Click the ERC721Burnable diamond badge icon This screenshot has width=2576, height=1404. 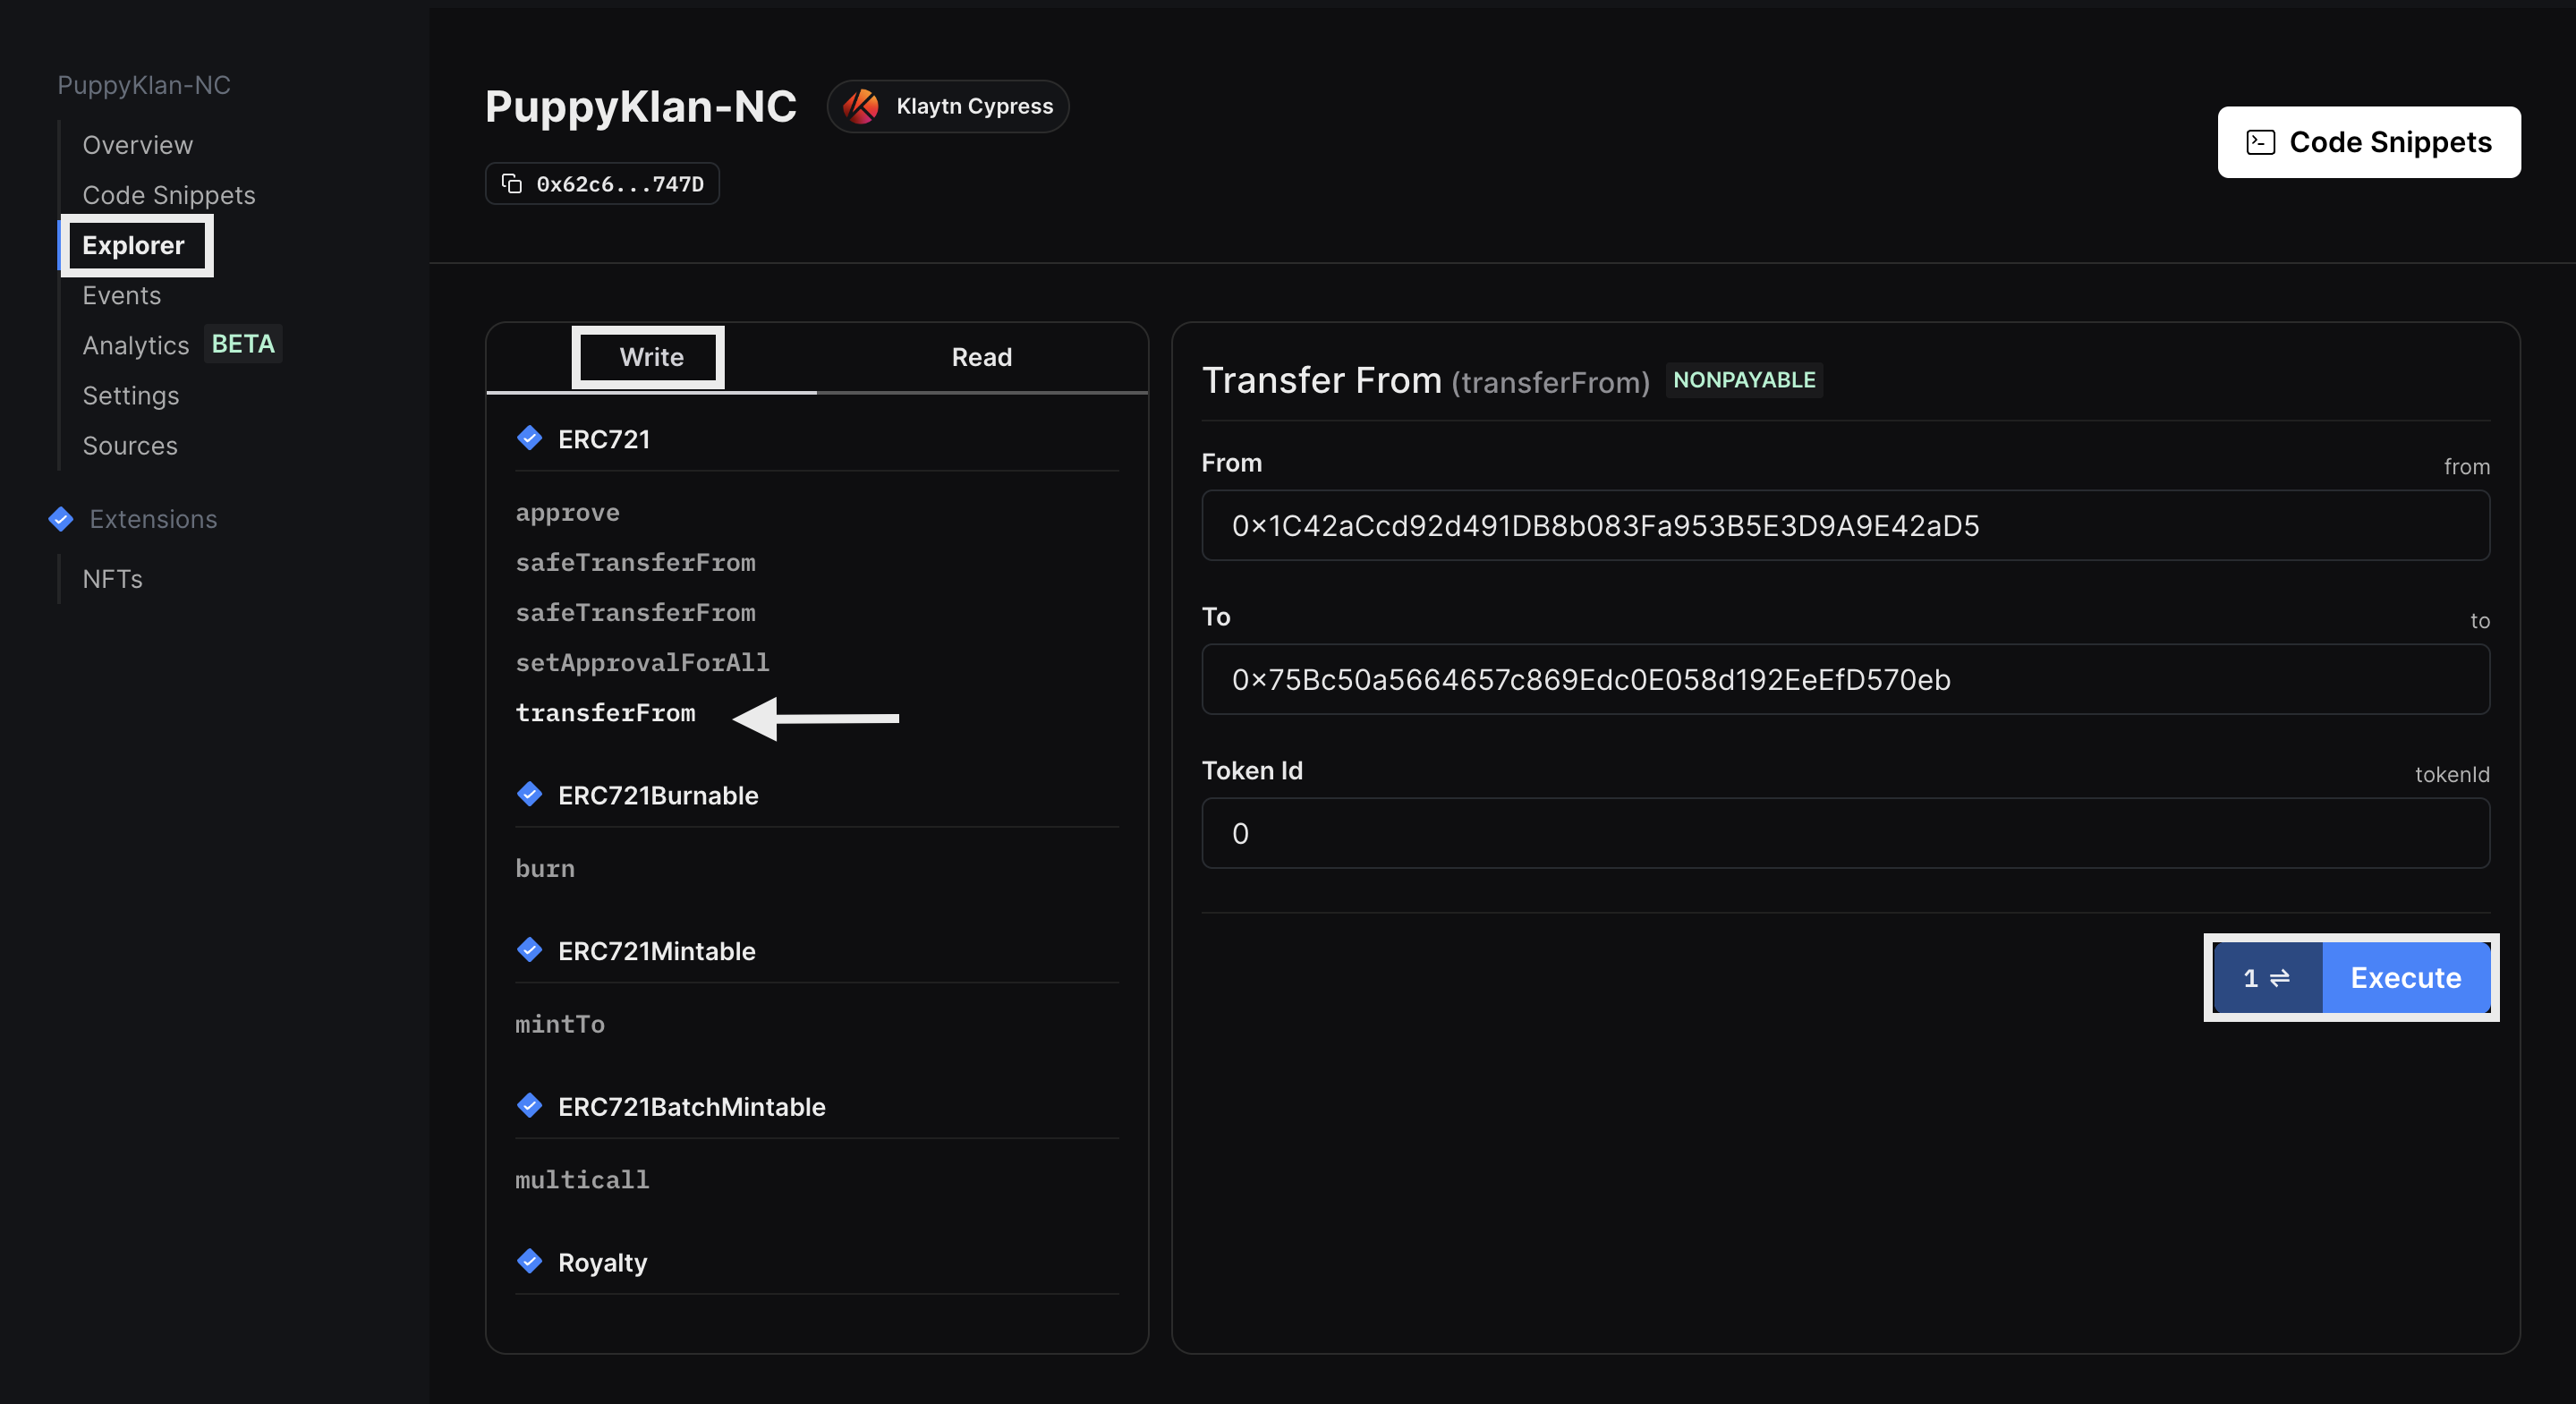pos(530,795)
